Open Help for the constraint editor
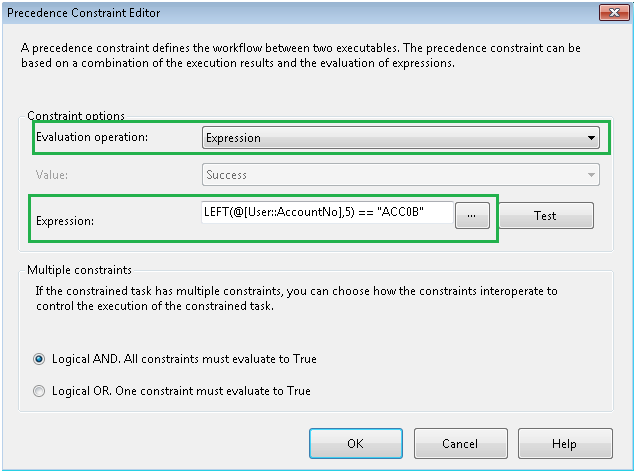636x473 pixels. click(565, 443)
